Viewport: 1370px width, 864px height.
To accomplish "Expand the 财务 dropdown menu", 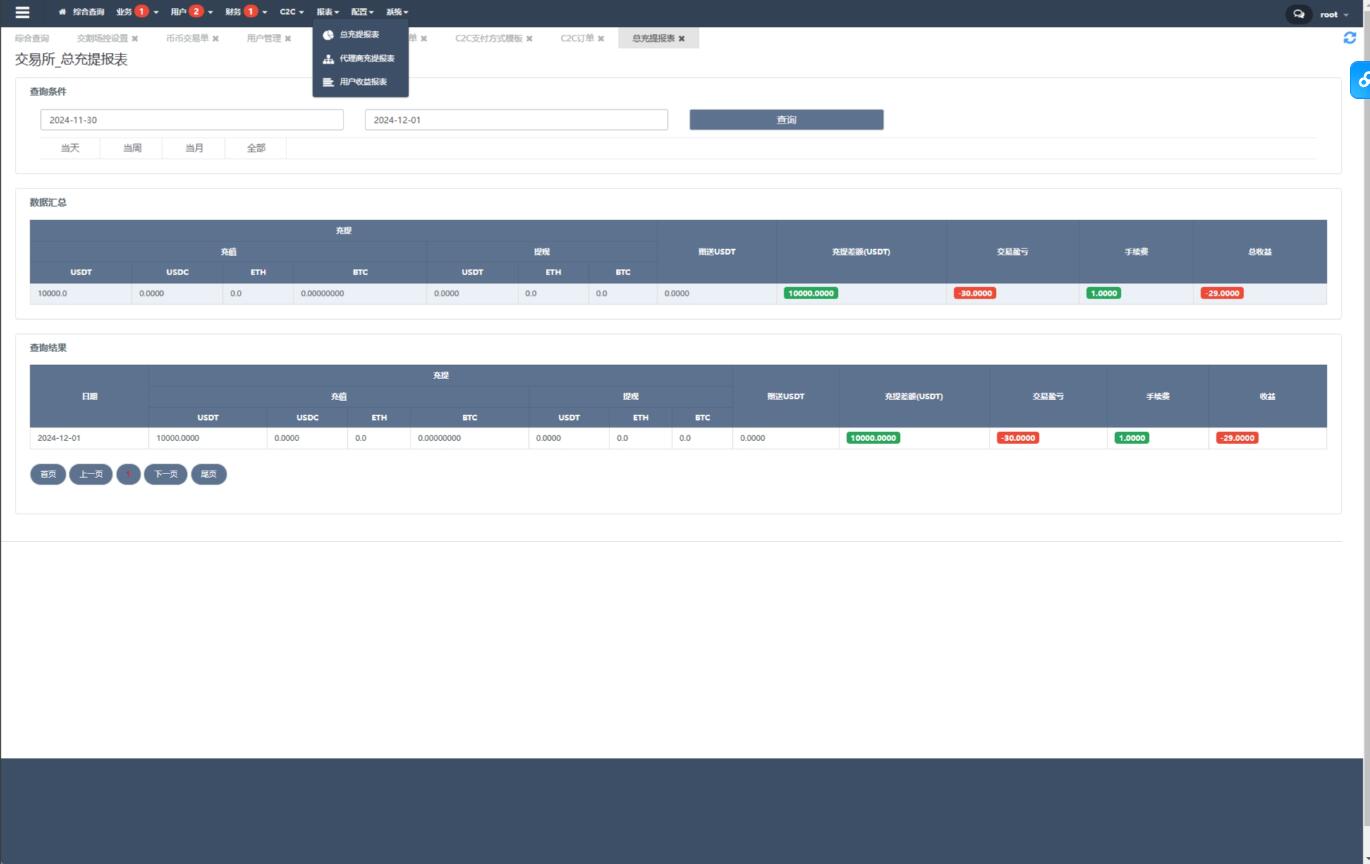I will click(246, 12).
